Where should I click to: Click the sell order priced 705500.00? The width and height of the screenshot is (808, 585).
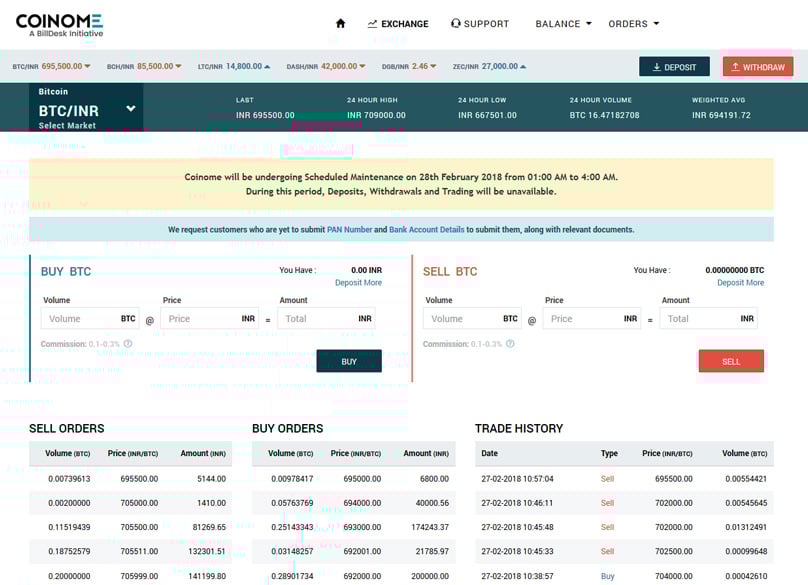tap(130, 527)
